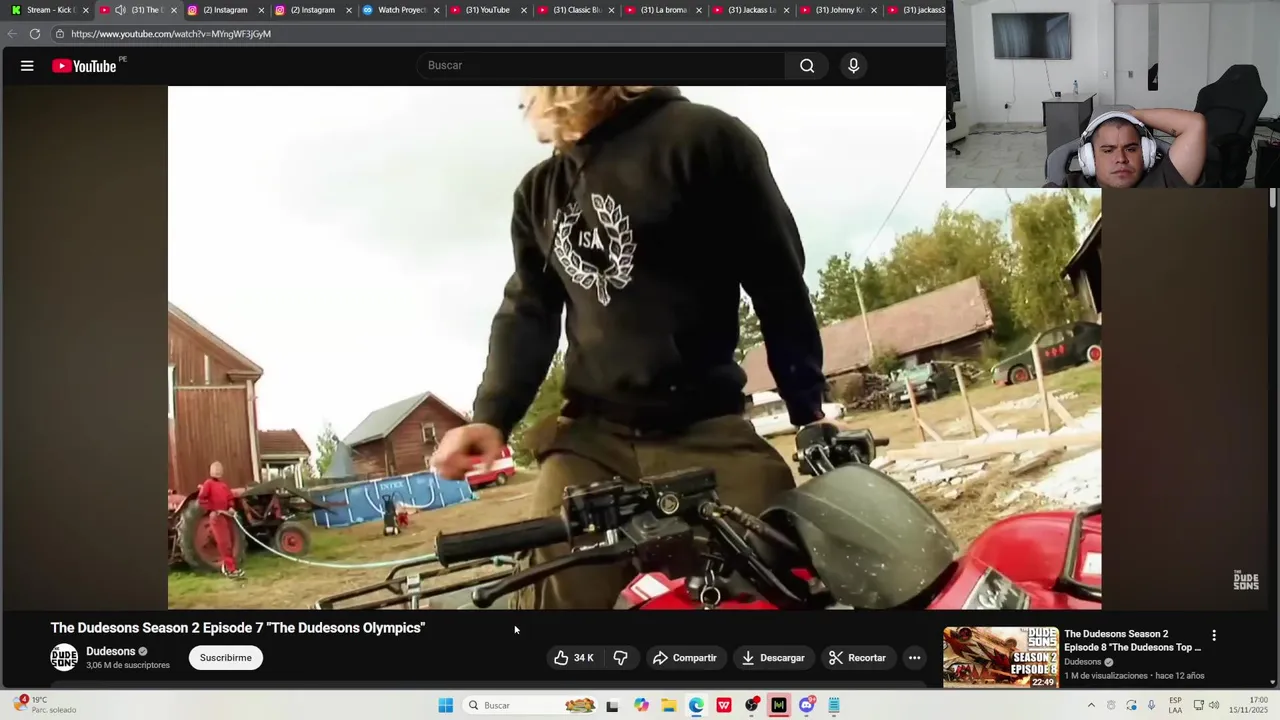Start voice search with microphone icon
This screenshot has height=720, width=1280.
click(x=853, y=66)
